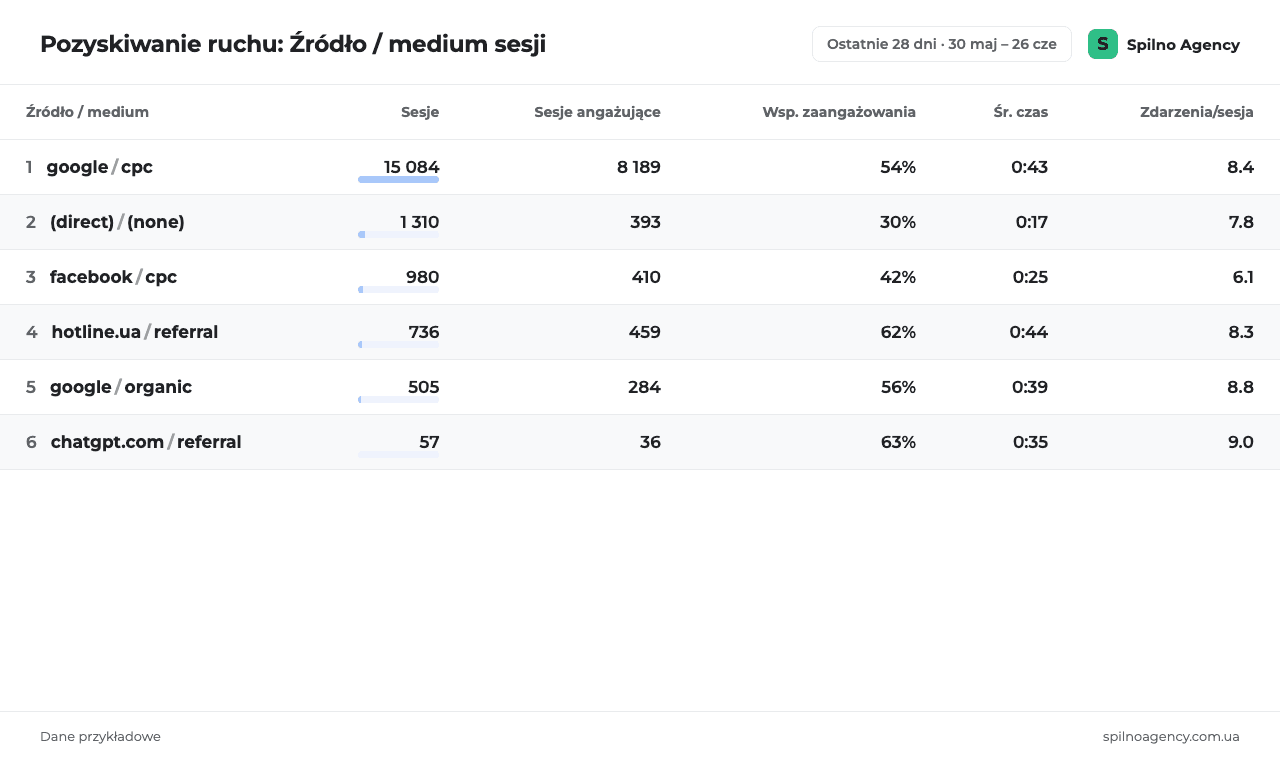Select the (direct) / (none) row
This screenshot has height=760, width=1280.
tap(640, 222)
